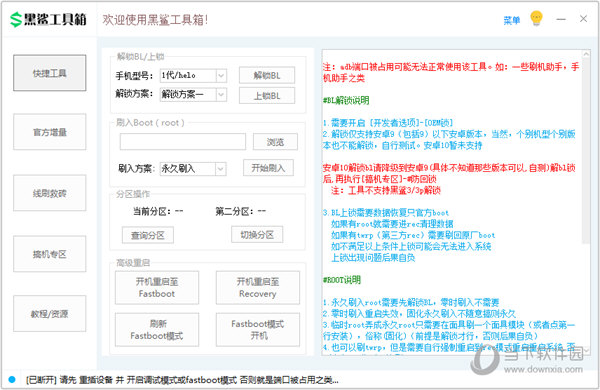Open the 解锁方案 dropdown
The height and width of the screenshot is (390, 600).
coord(193,94)
